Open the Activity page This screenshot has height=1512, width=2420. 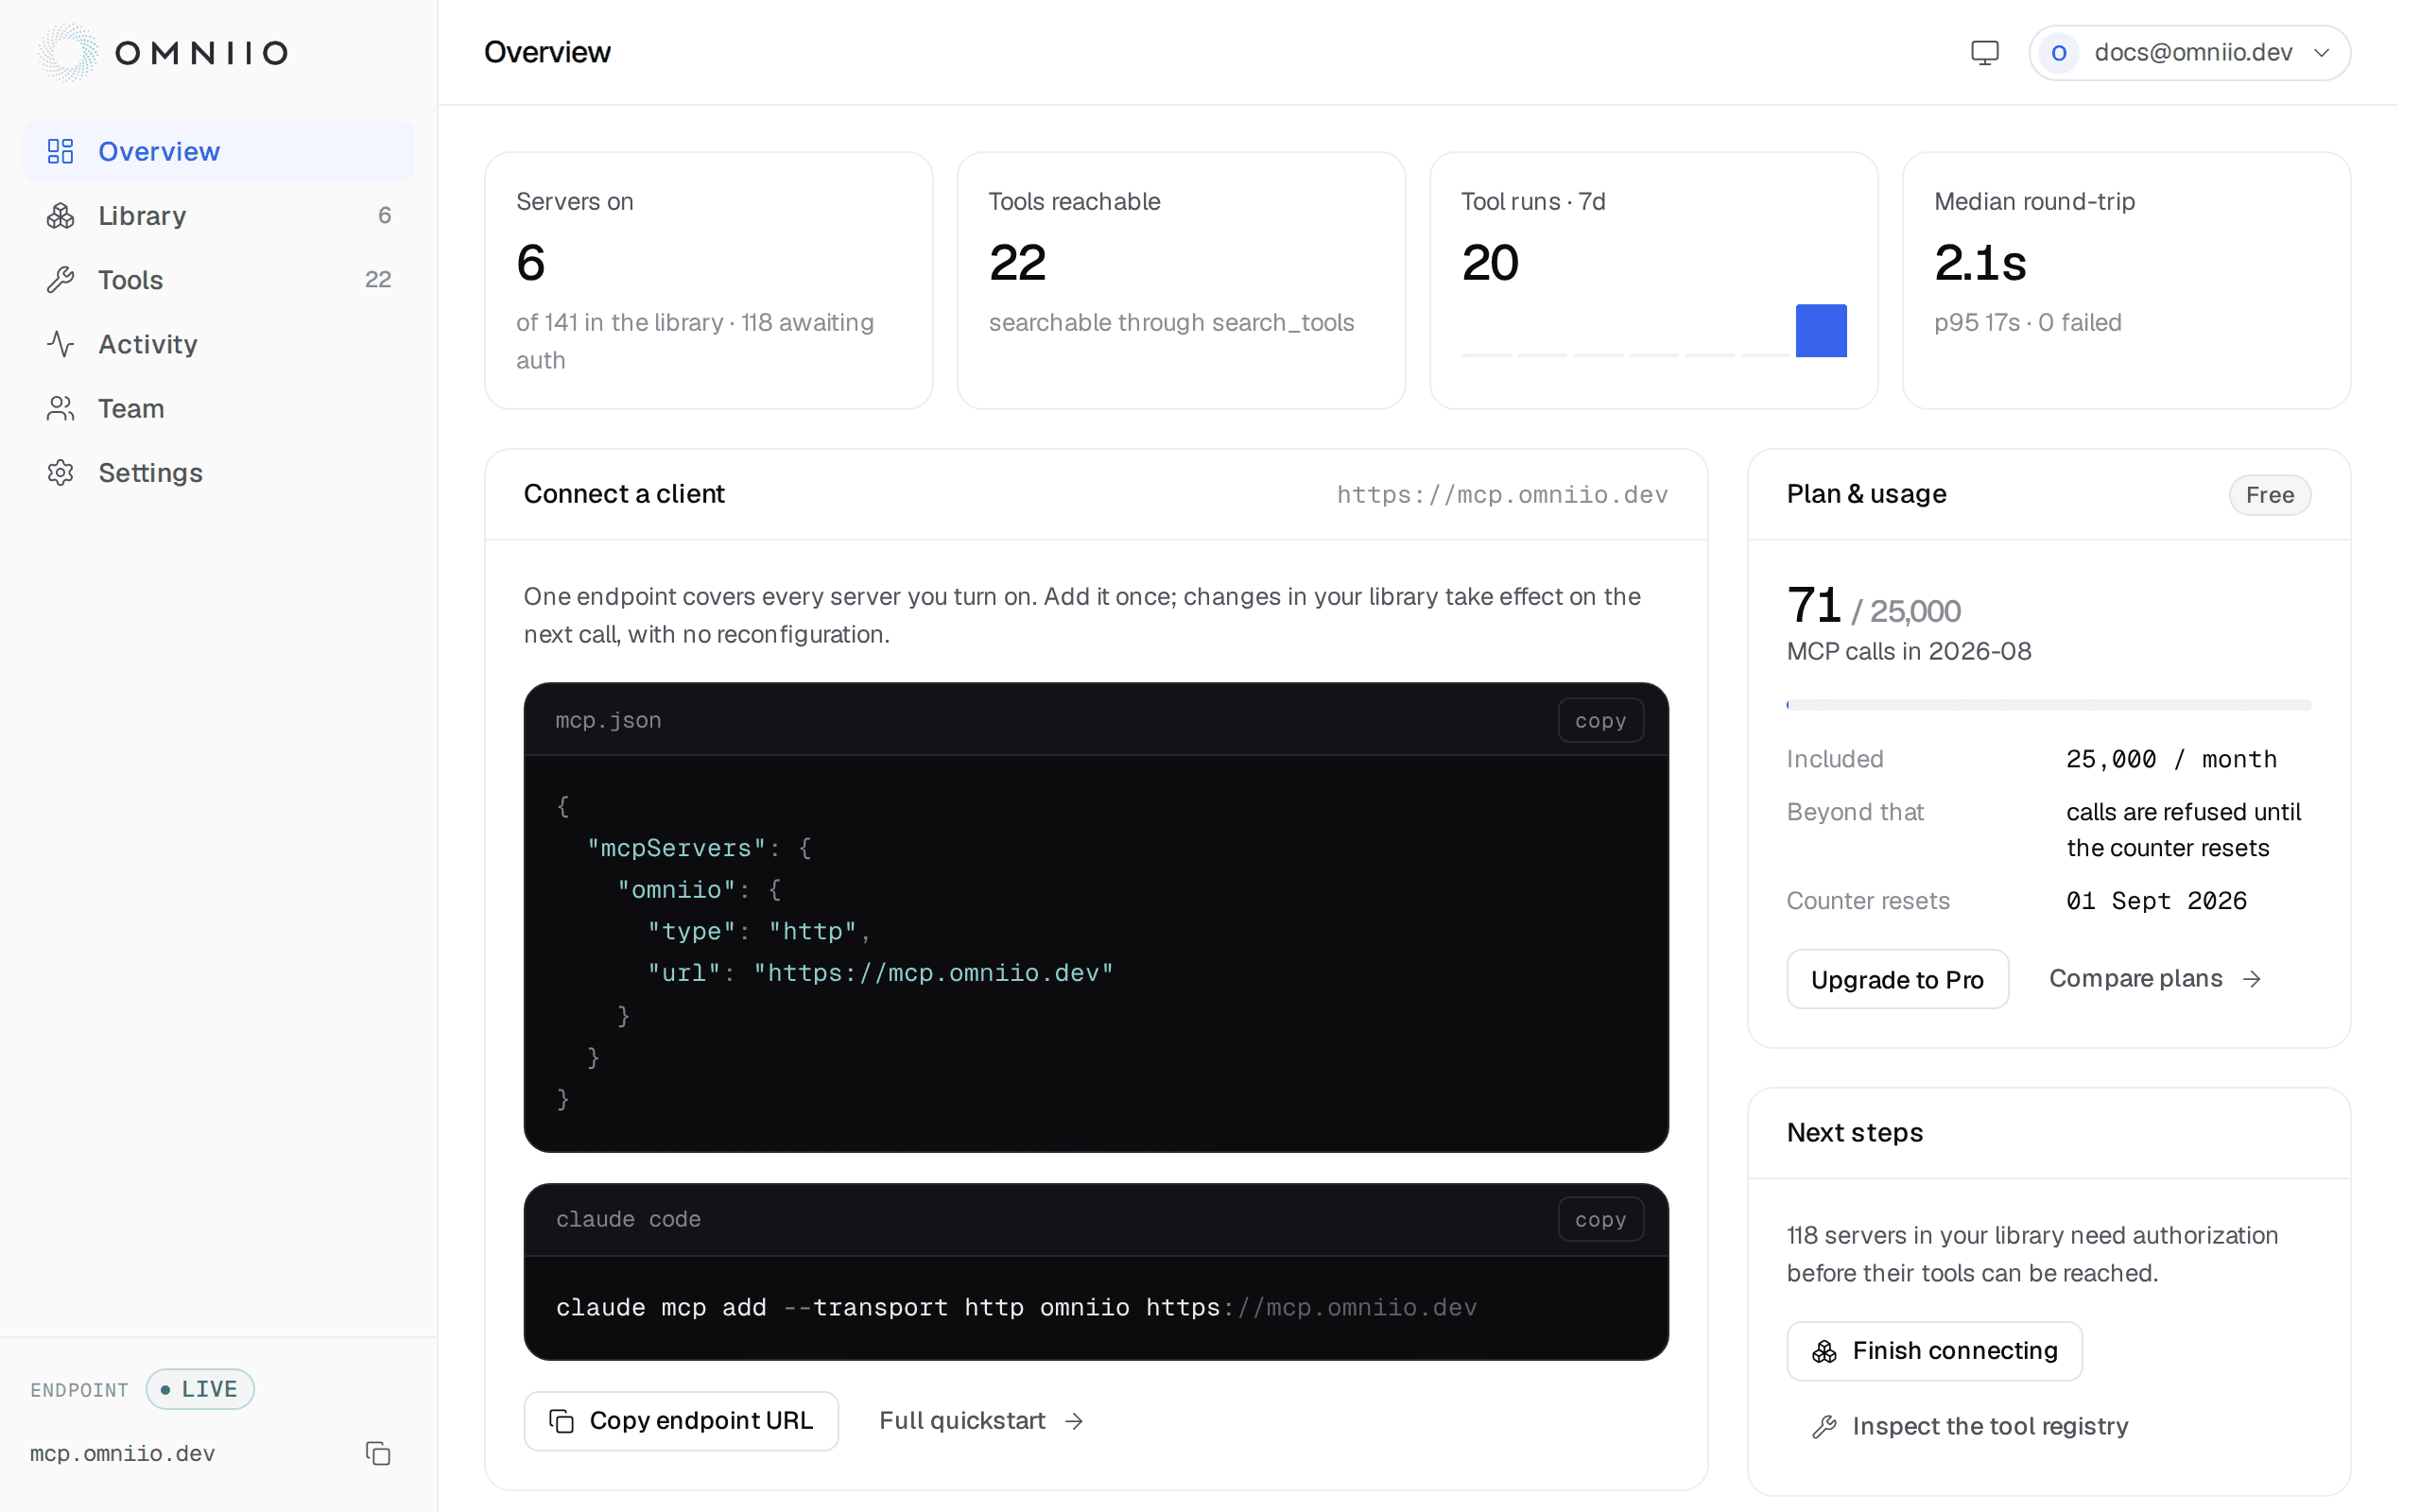[x=218, y=344]
